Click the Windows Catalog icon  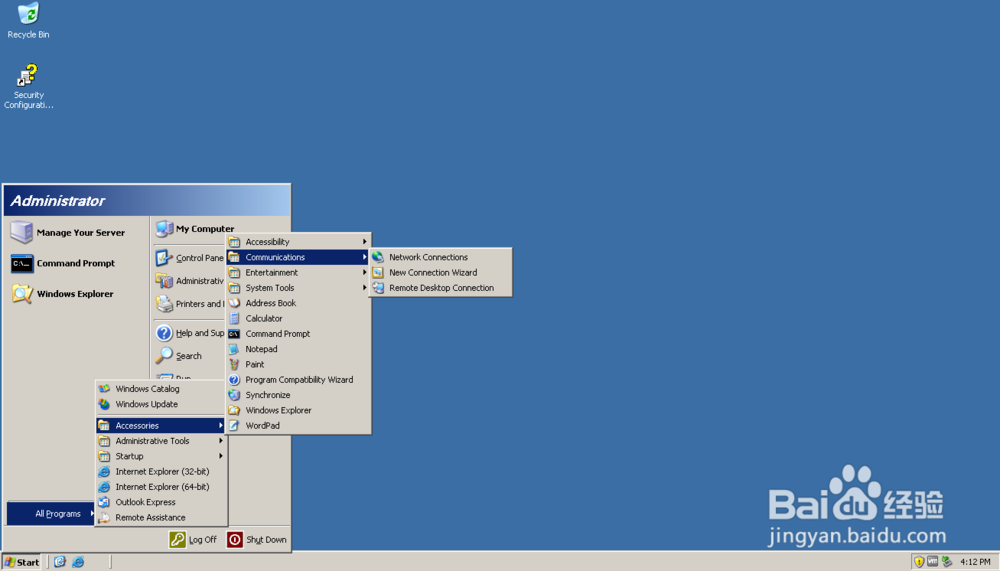coord(104,389)
